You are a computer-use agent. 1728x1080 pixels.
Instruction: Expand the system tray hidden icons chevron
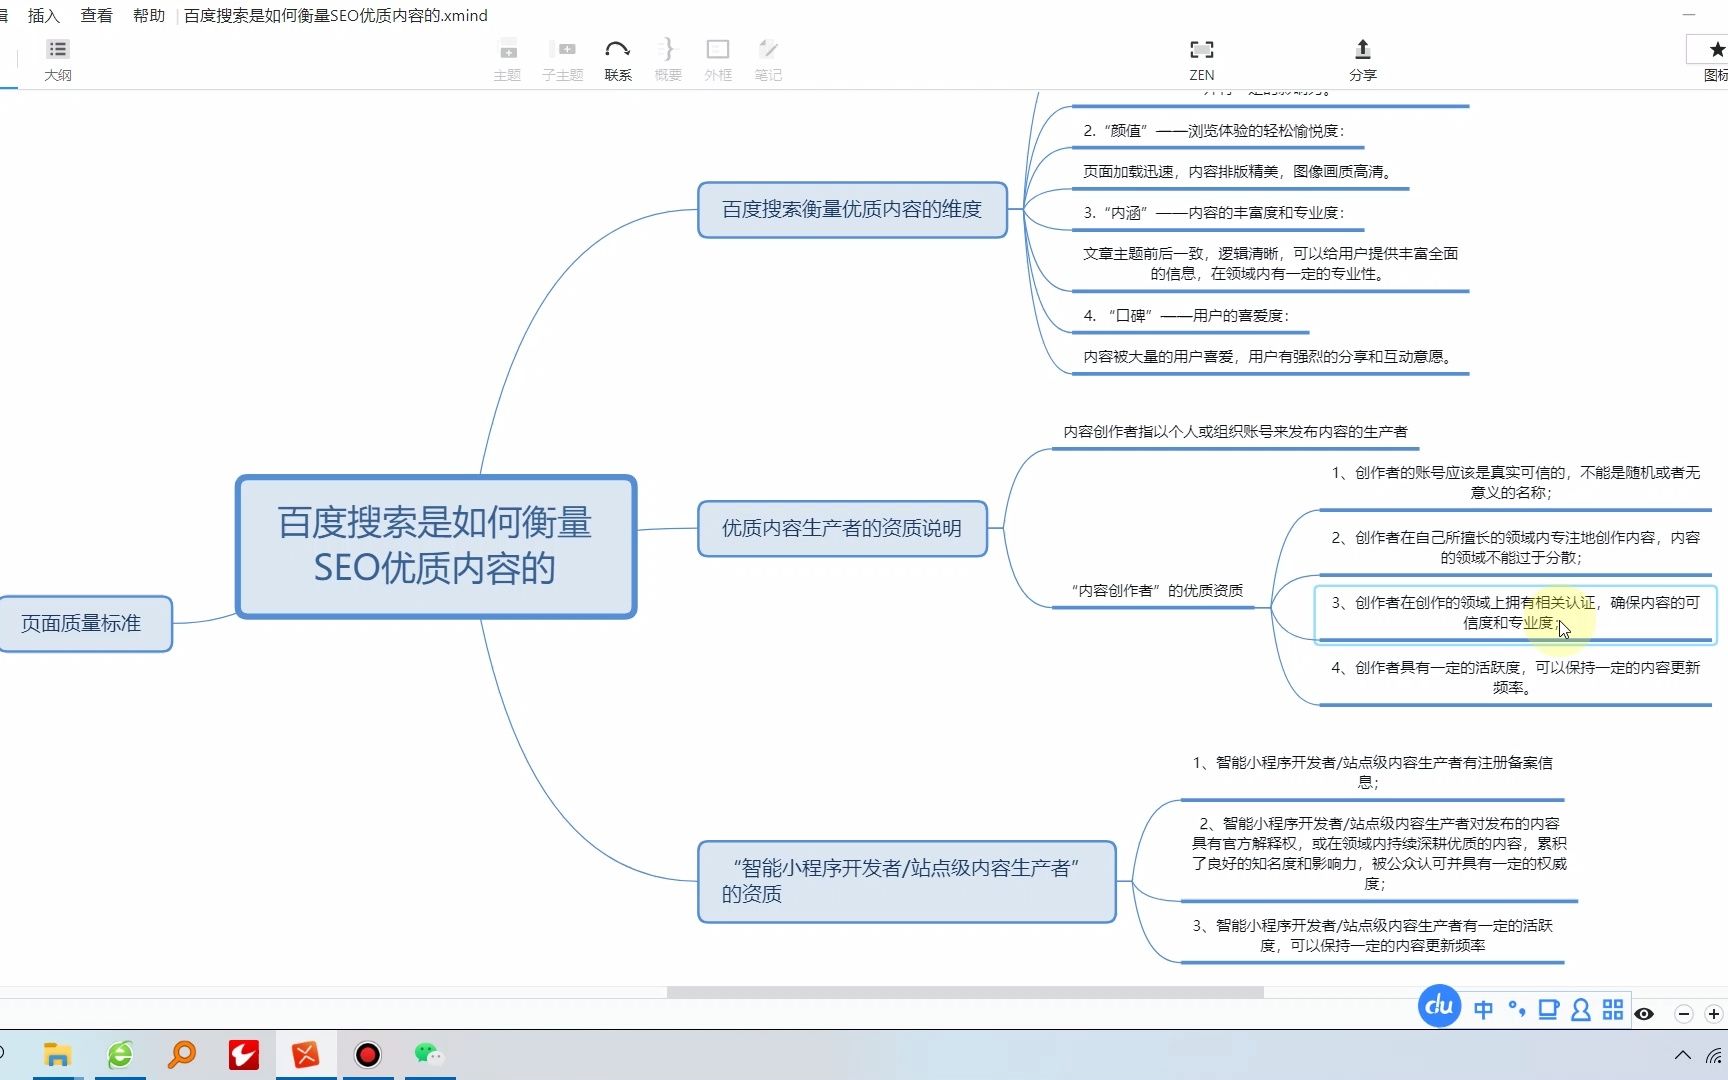1683,1055
